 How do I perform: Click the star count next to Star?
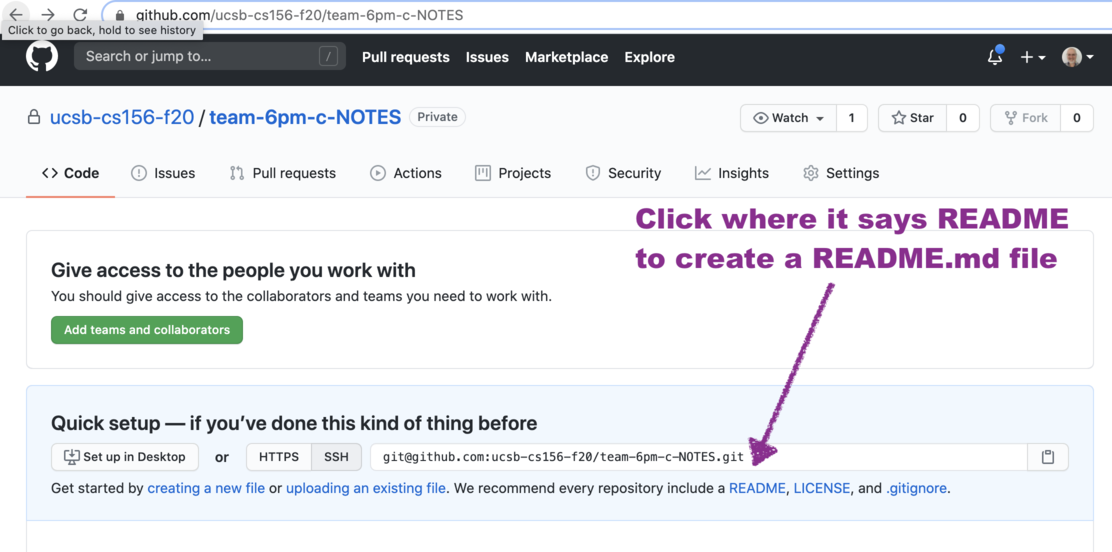pyautogui.click(x=962, y=118)
